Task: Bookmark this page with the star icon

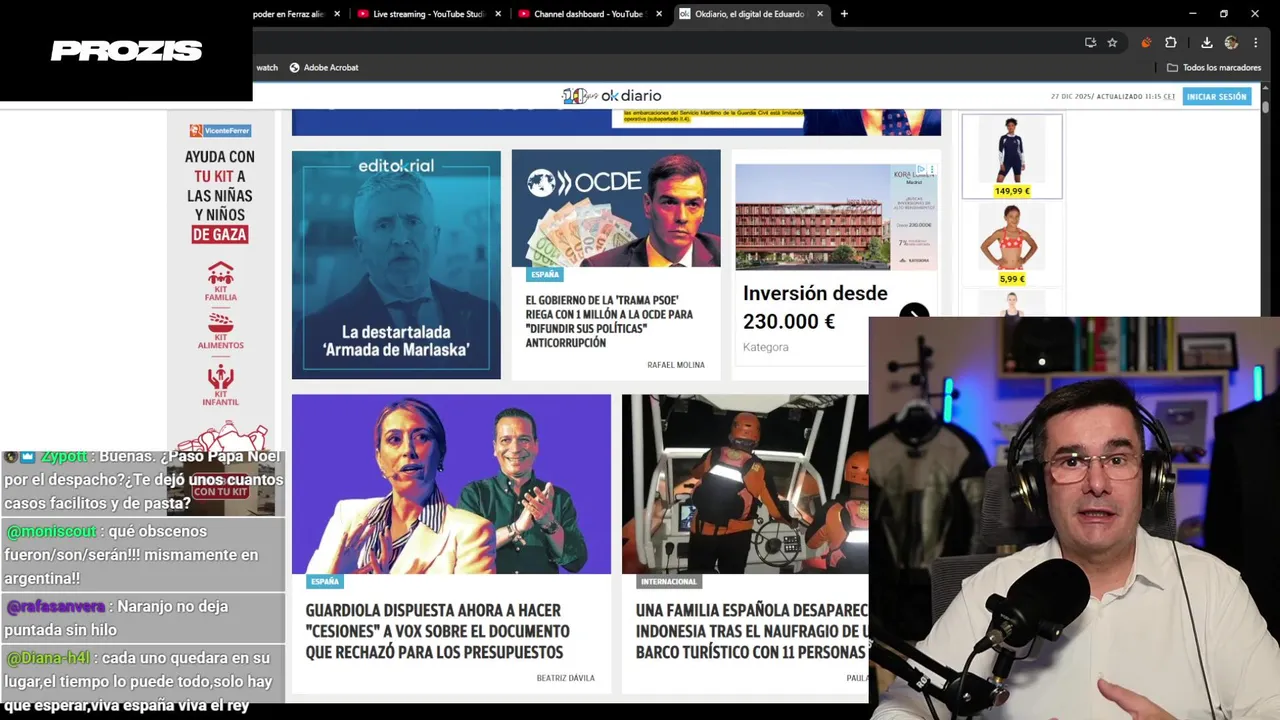Action: pyautogui.click(x=1112, y=42)
